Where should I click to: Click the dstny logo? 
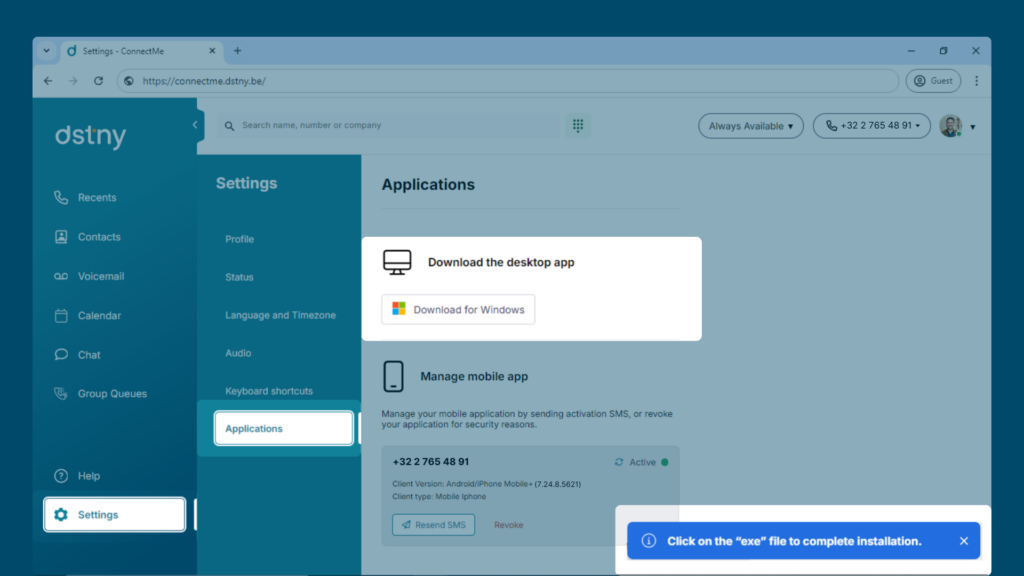tap(90, 136)
